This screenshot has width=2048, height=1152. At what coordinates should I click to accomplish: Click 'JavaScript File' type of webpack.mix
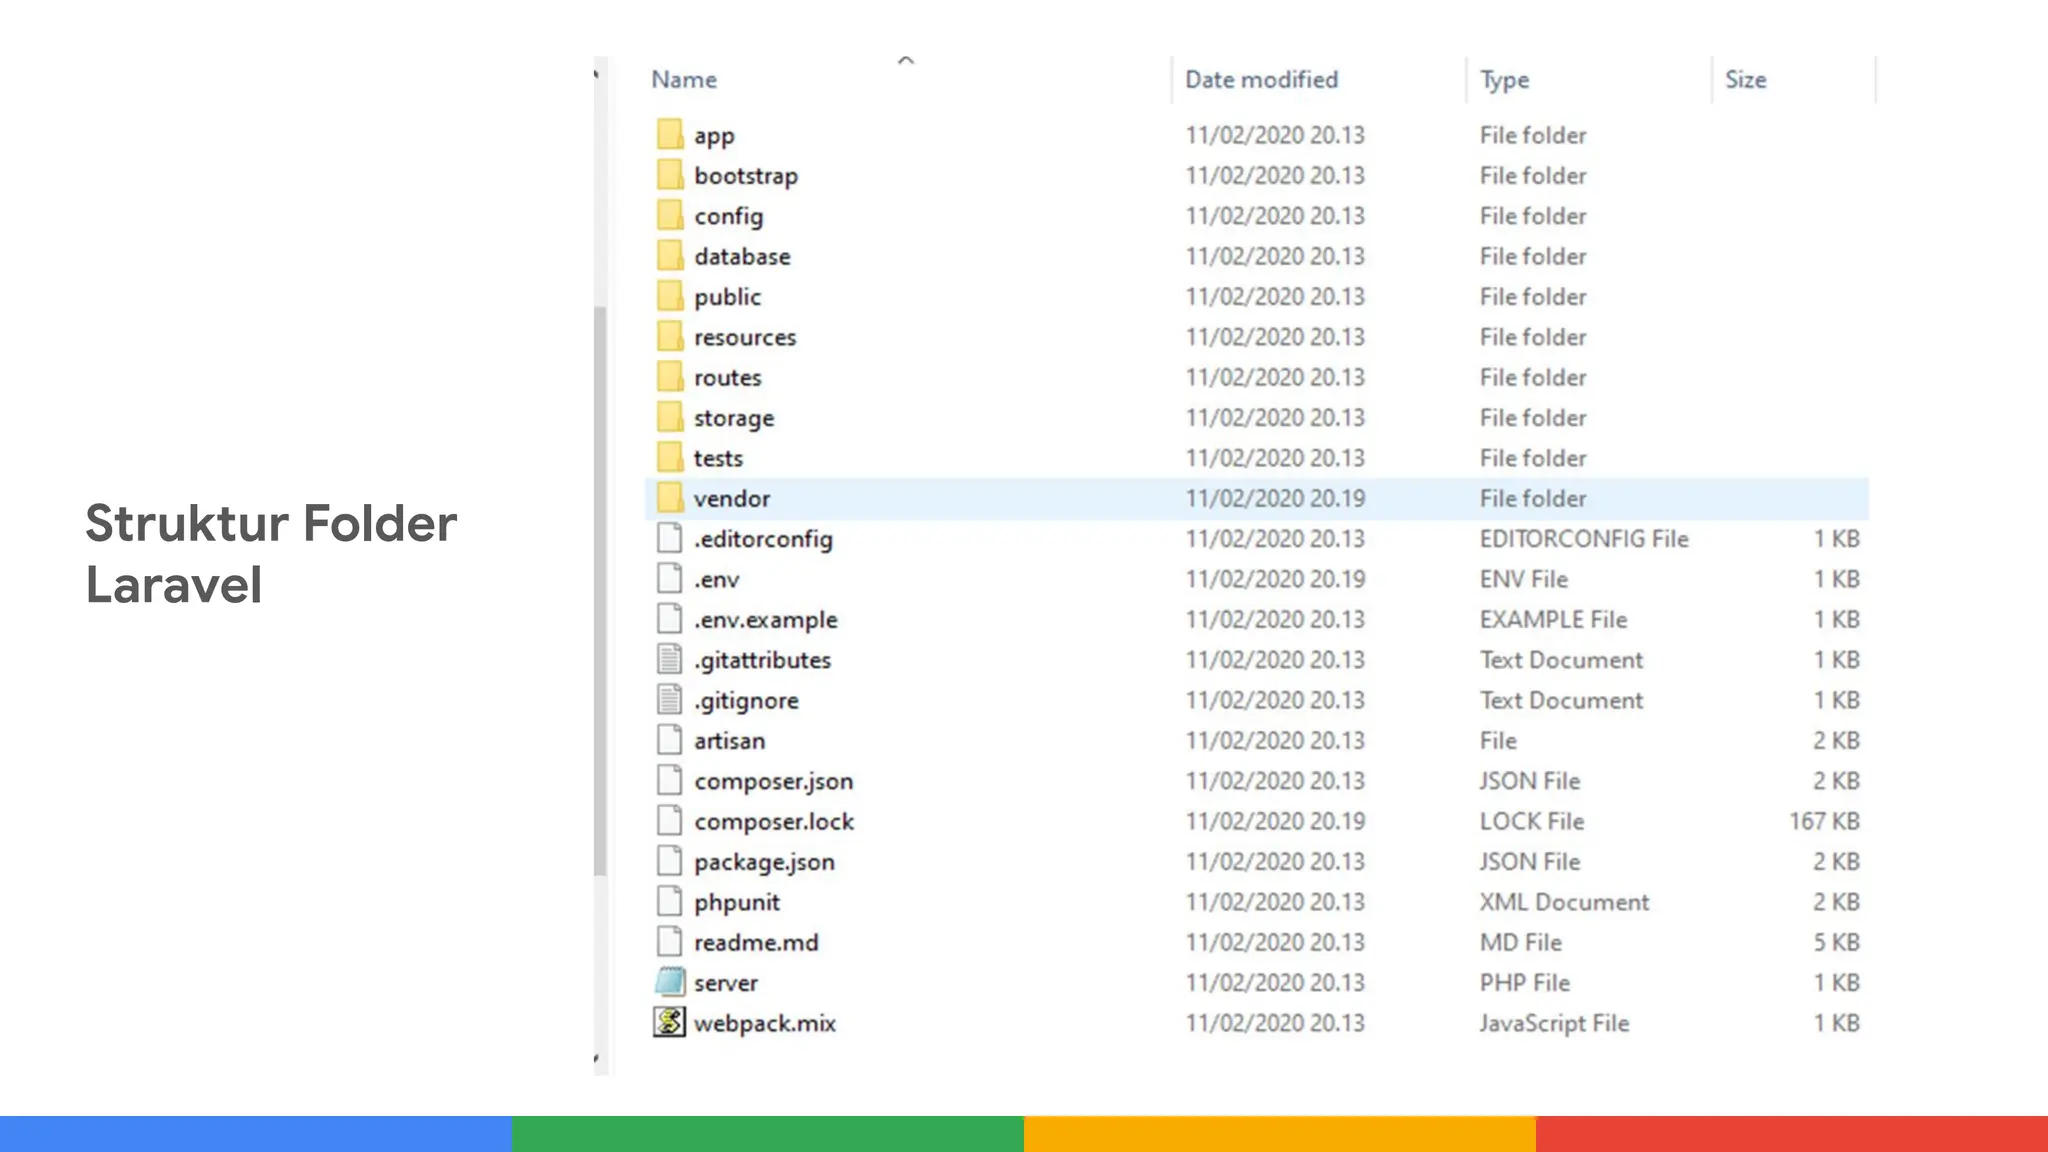[1554, 1023]
